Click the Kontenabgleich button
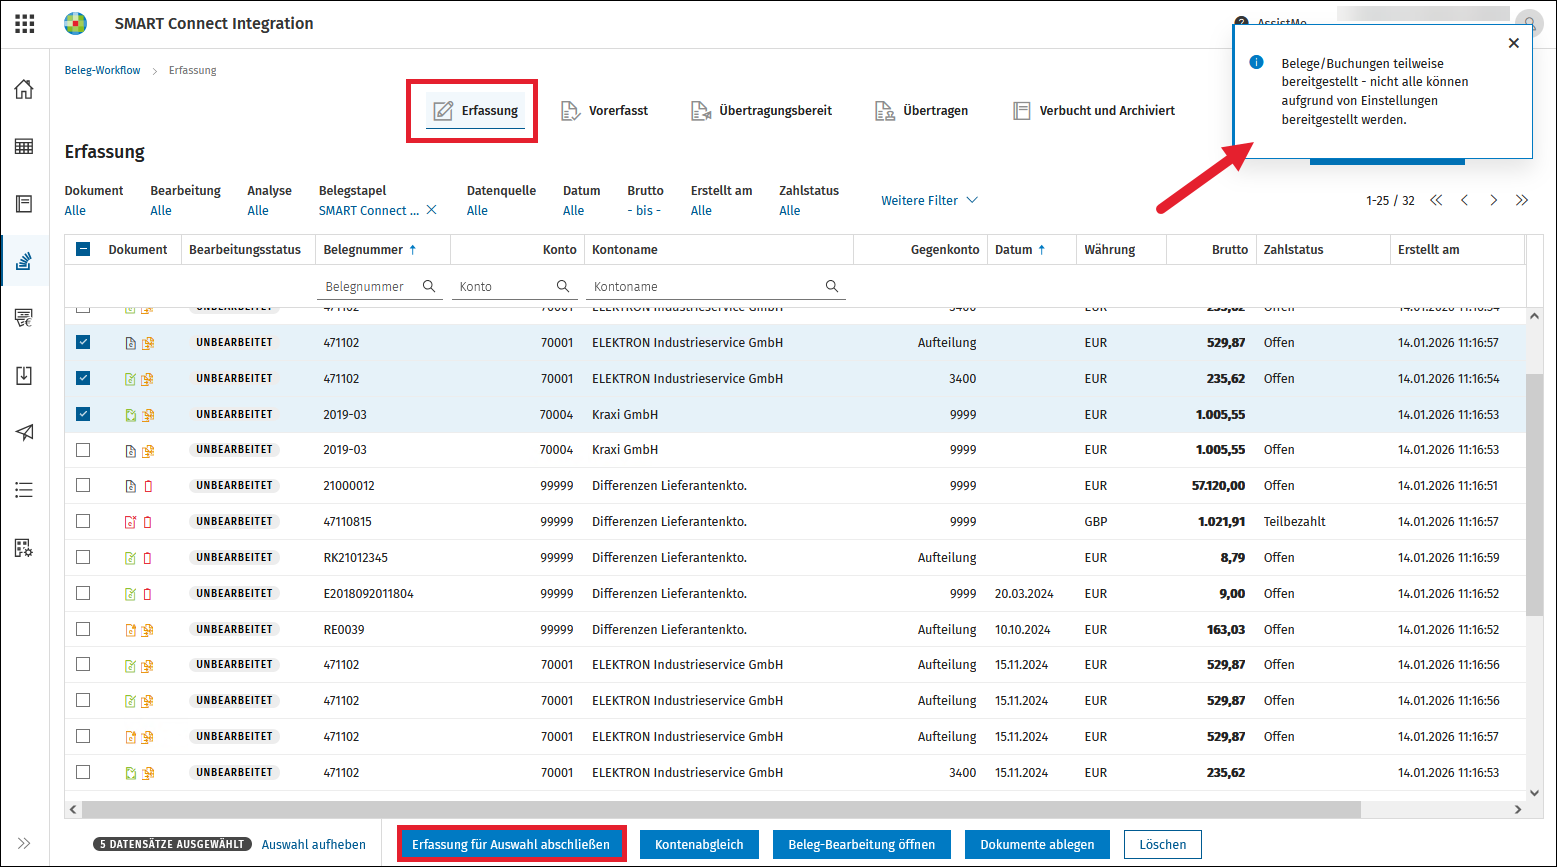 (699, 844)
